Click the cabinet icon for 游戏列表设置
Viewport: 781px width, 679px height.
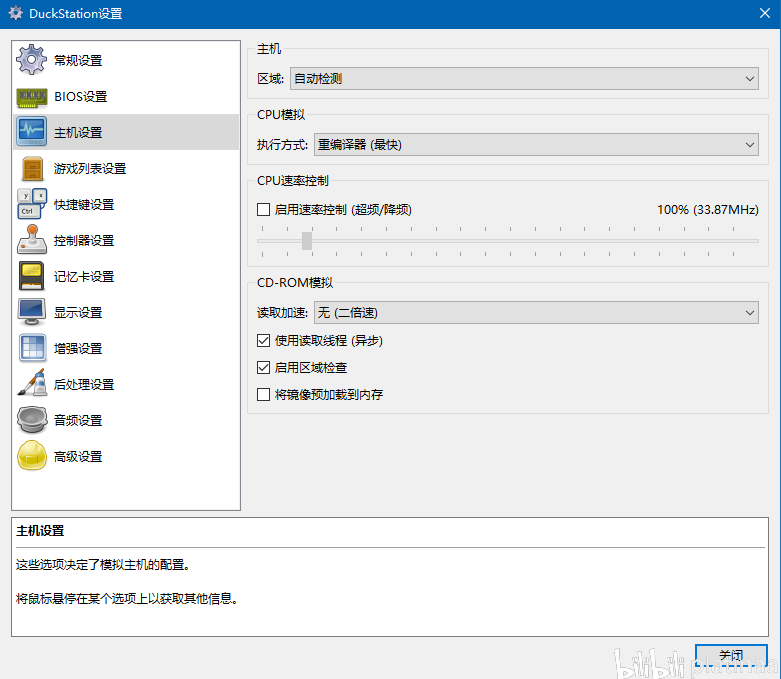[x=31, y=168]
